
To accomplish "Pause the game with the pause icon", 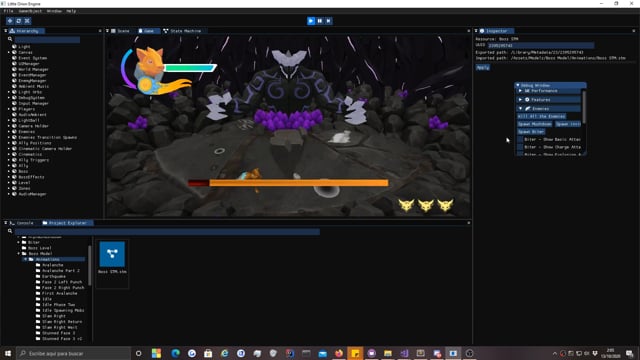I will tap(320, 21).
